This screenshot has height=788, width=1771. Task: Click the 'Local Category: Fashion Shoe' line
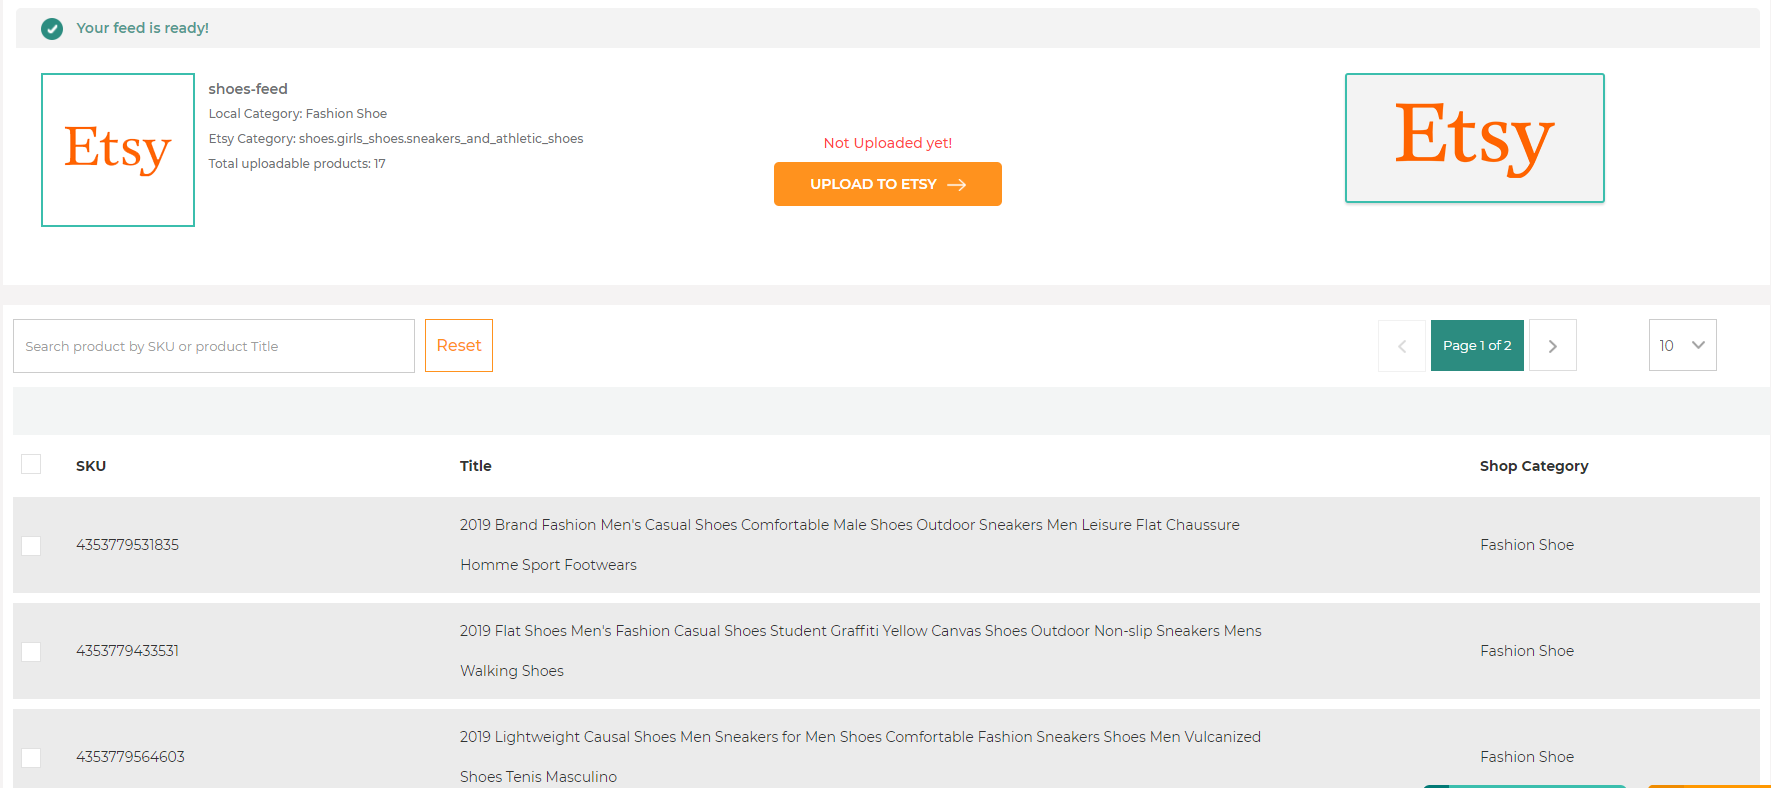click(x=298, y=114)
